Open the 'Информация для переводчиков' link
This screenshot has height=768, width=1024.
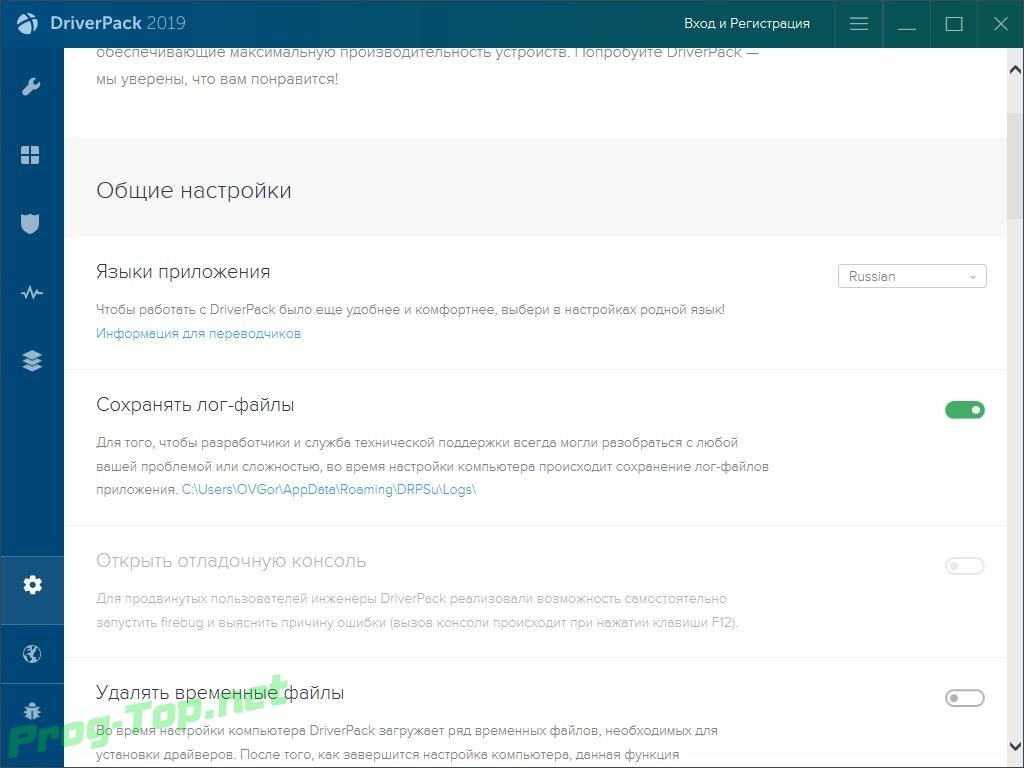click(x=199, y=334)
